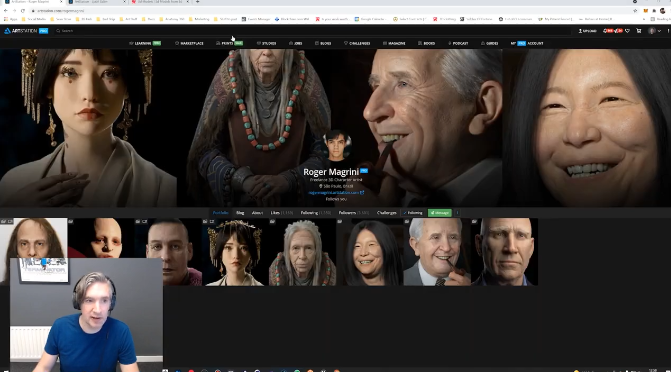671x372 pixels.
Task: Click the browser back arrow
Action: coord(6,11)
